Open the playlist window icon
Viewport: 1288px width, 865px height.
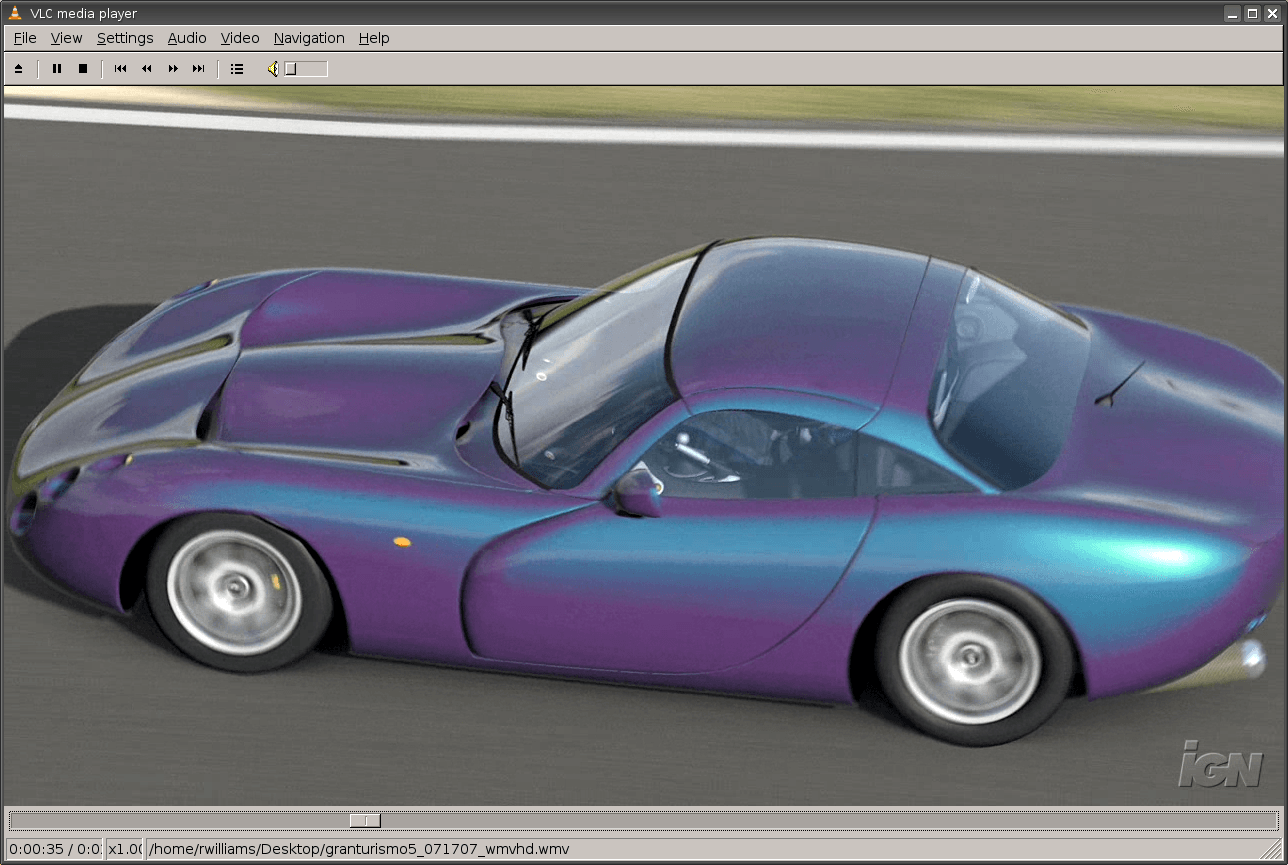237,69
